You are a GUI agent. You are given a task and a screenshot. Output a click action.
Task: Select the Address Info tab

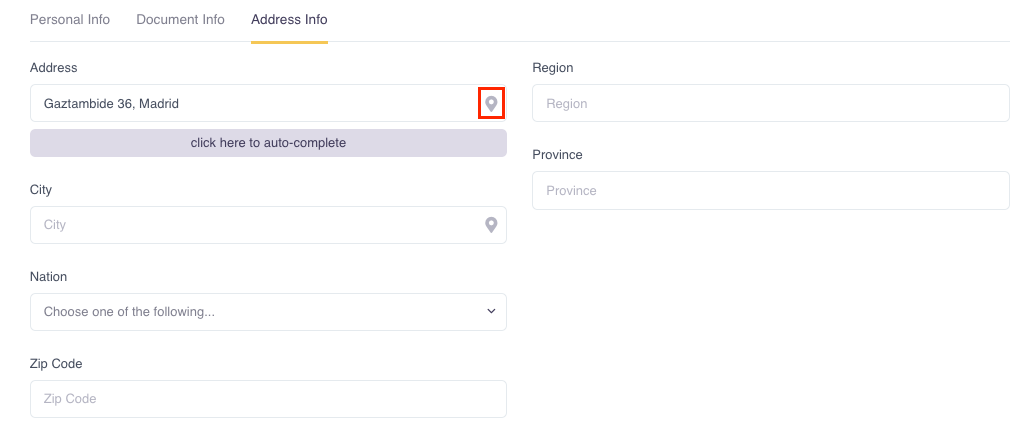(x=289, y=19)
